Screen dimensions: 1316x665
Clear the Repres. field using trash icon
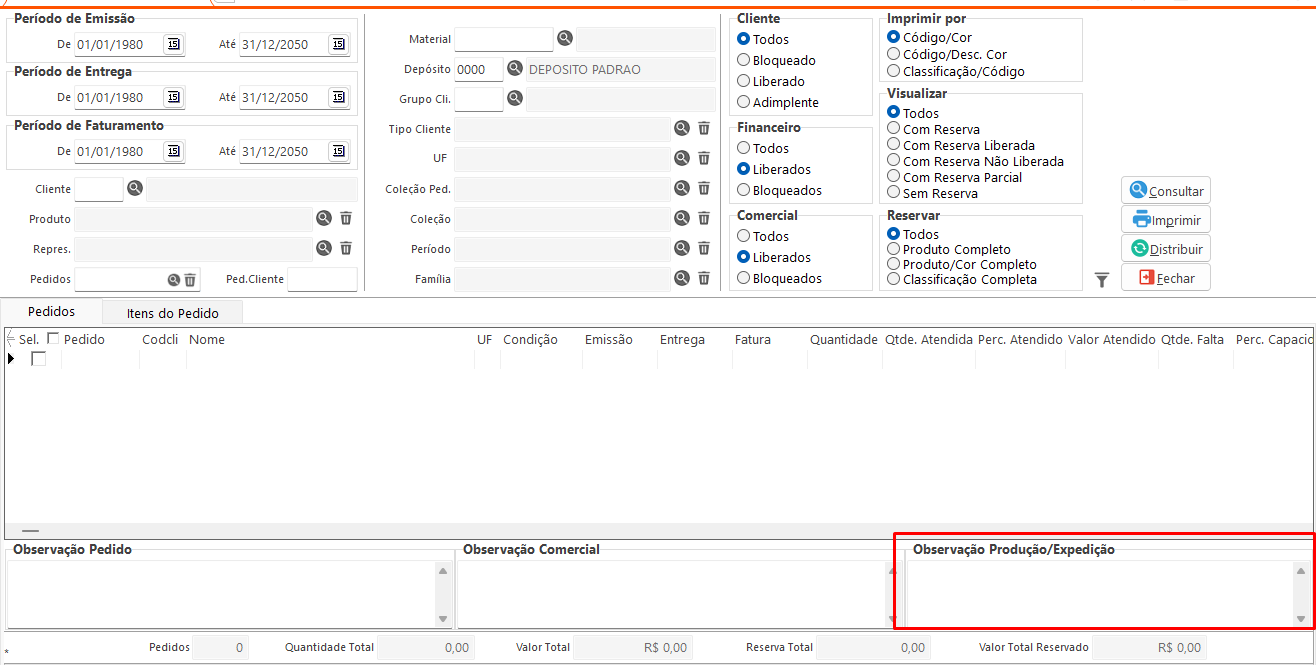(346, 248)
